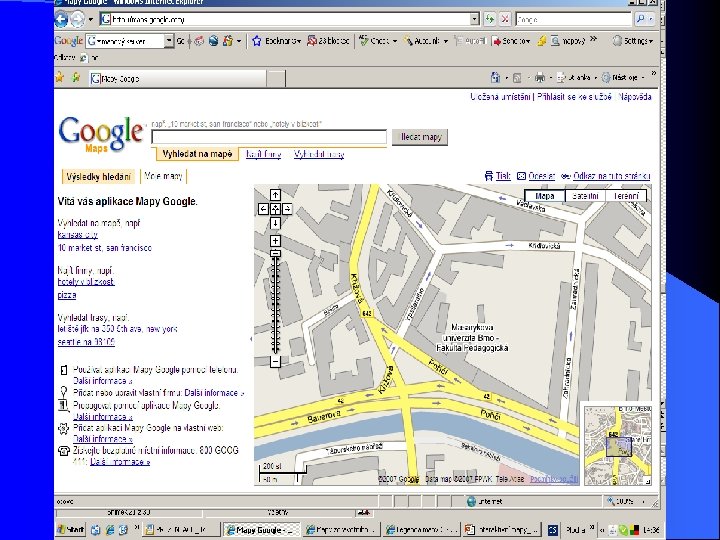Click the kansas city example link
Image resolution: width=720 pixels, height=540 pixels.
78,235
